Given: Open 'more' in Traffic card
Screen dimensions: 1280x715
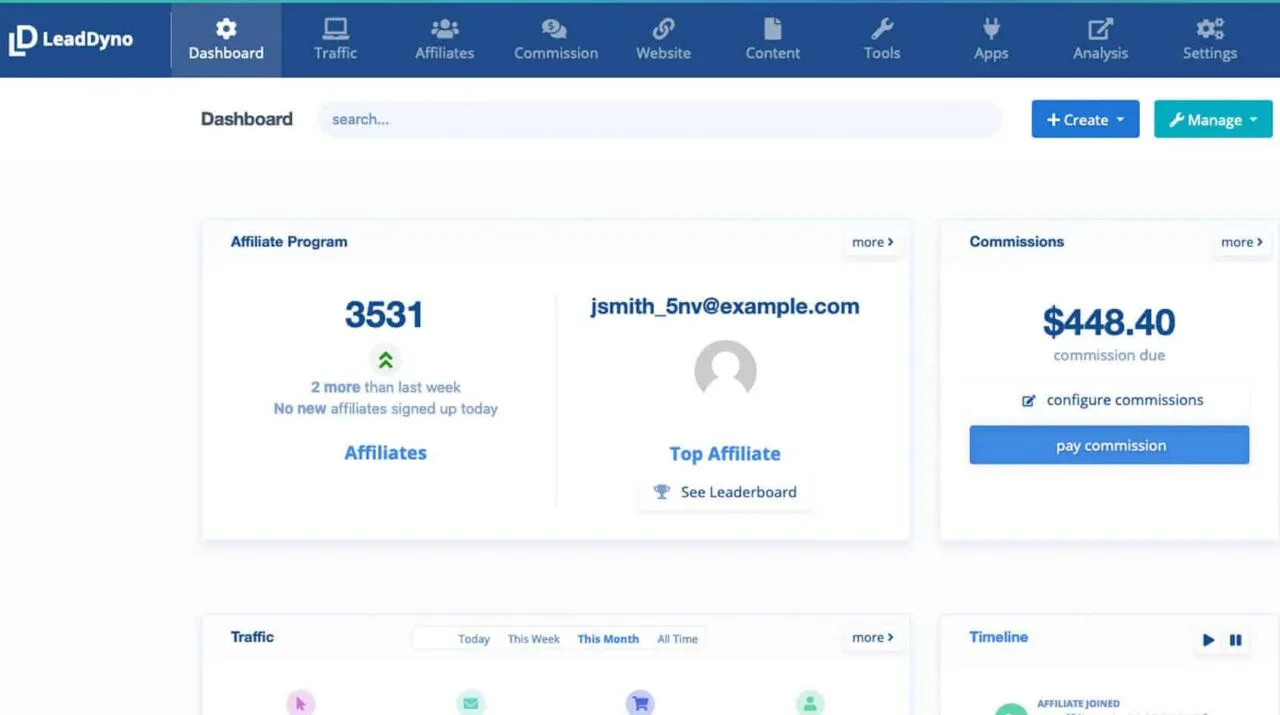Looking at the screenshot, I should [x=872, y=637].
